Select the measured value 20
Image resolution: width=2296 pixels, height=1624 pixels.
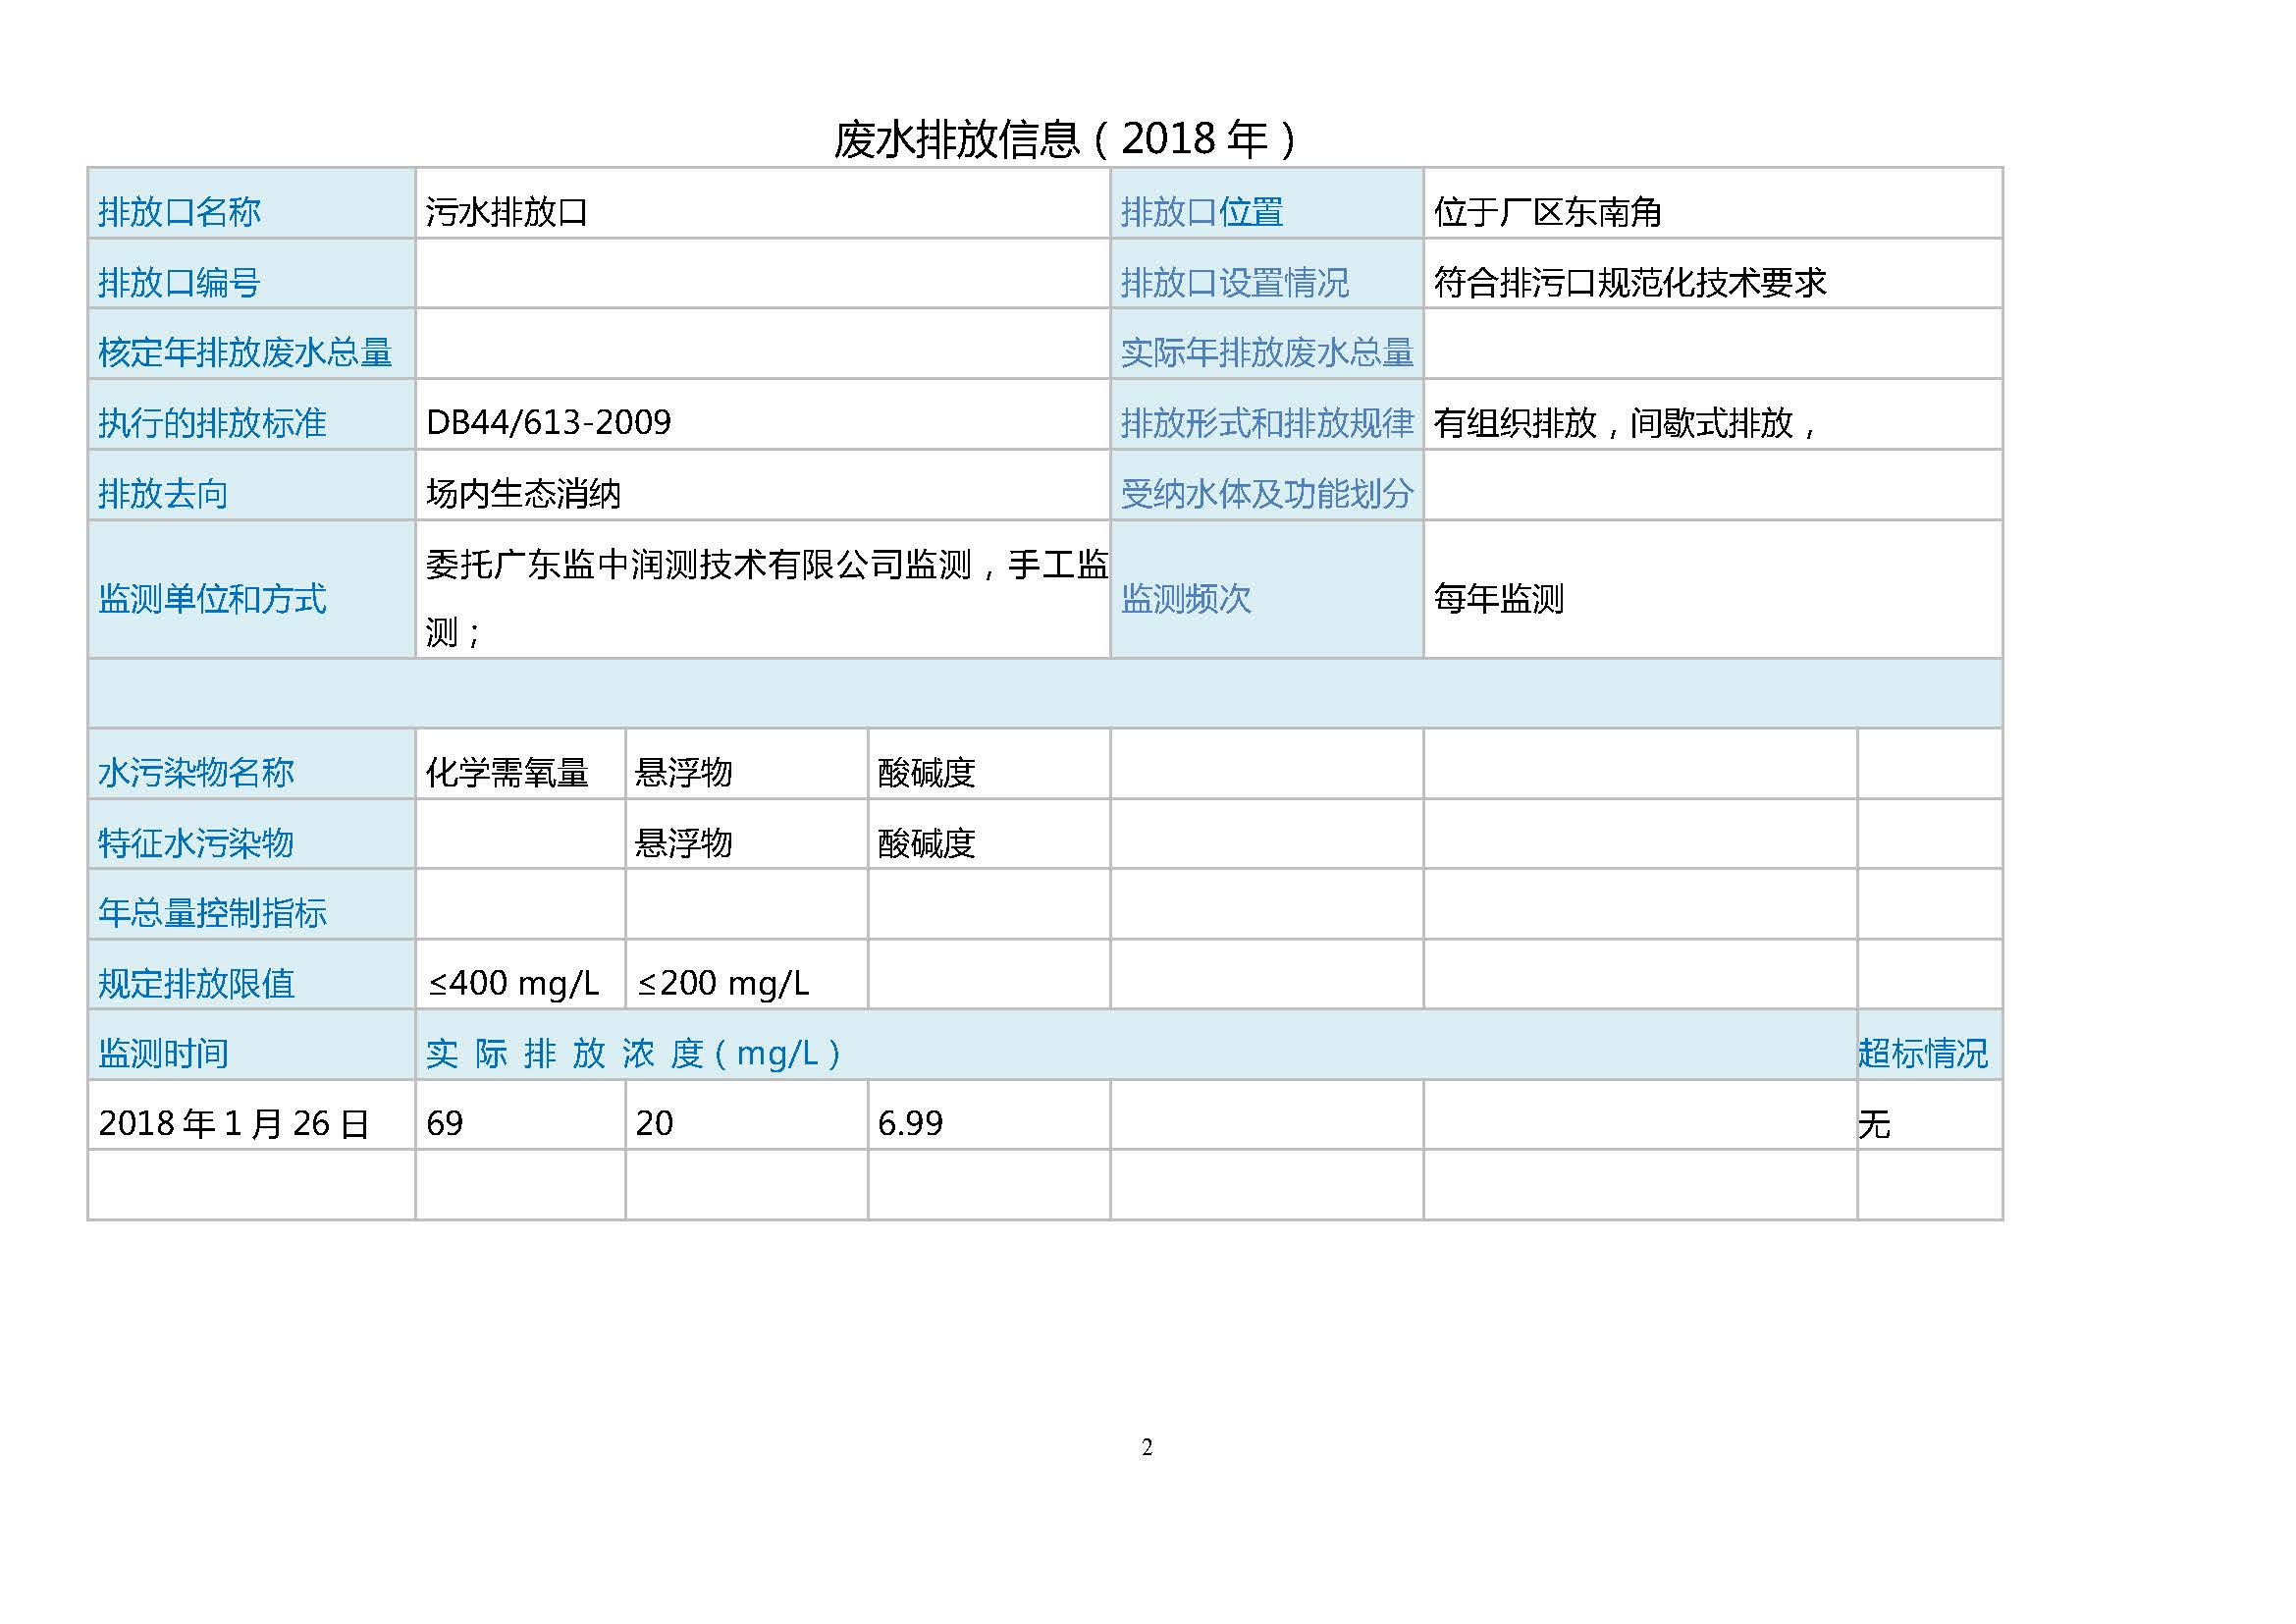click(655, 1124)
